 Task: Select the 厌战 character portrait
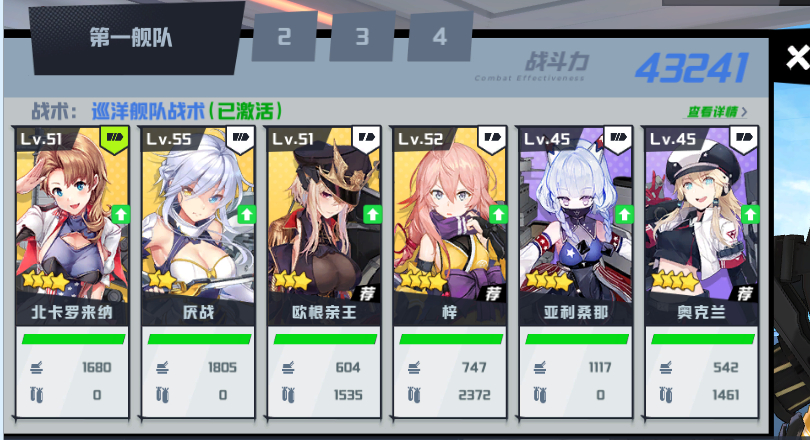[x=198, y=214]
